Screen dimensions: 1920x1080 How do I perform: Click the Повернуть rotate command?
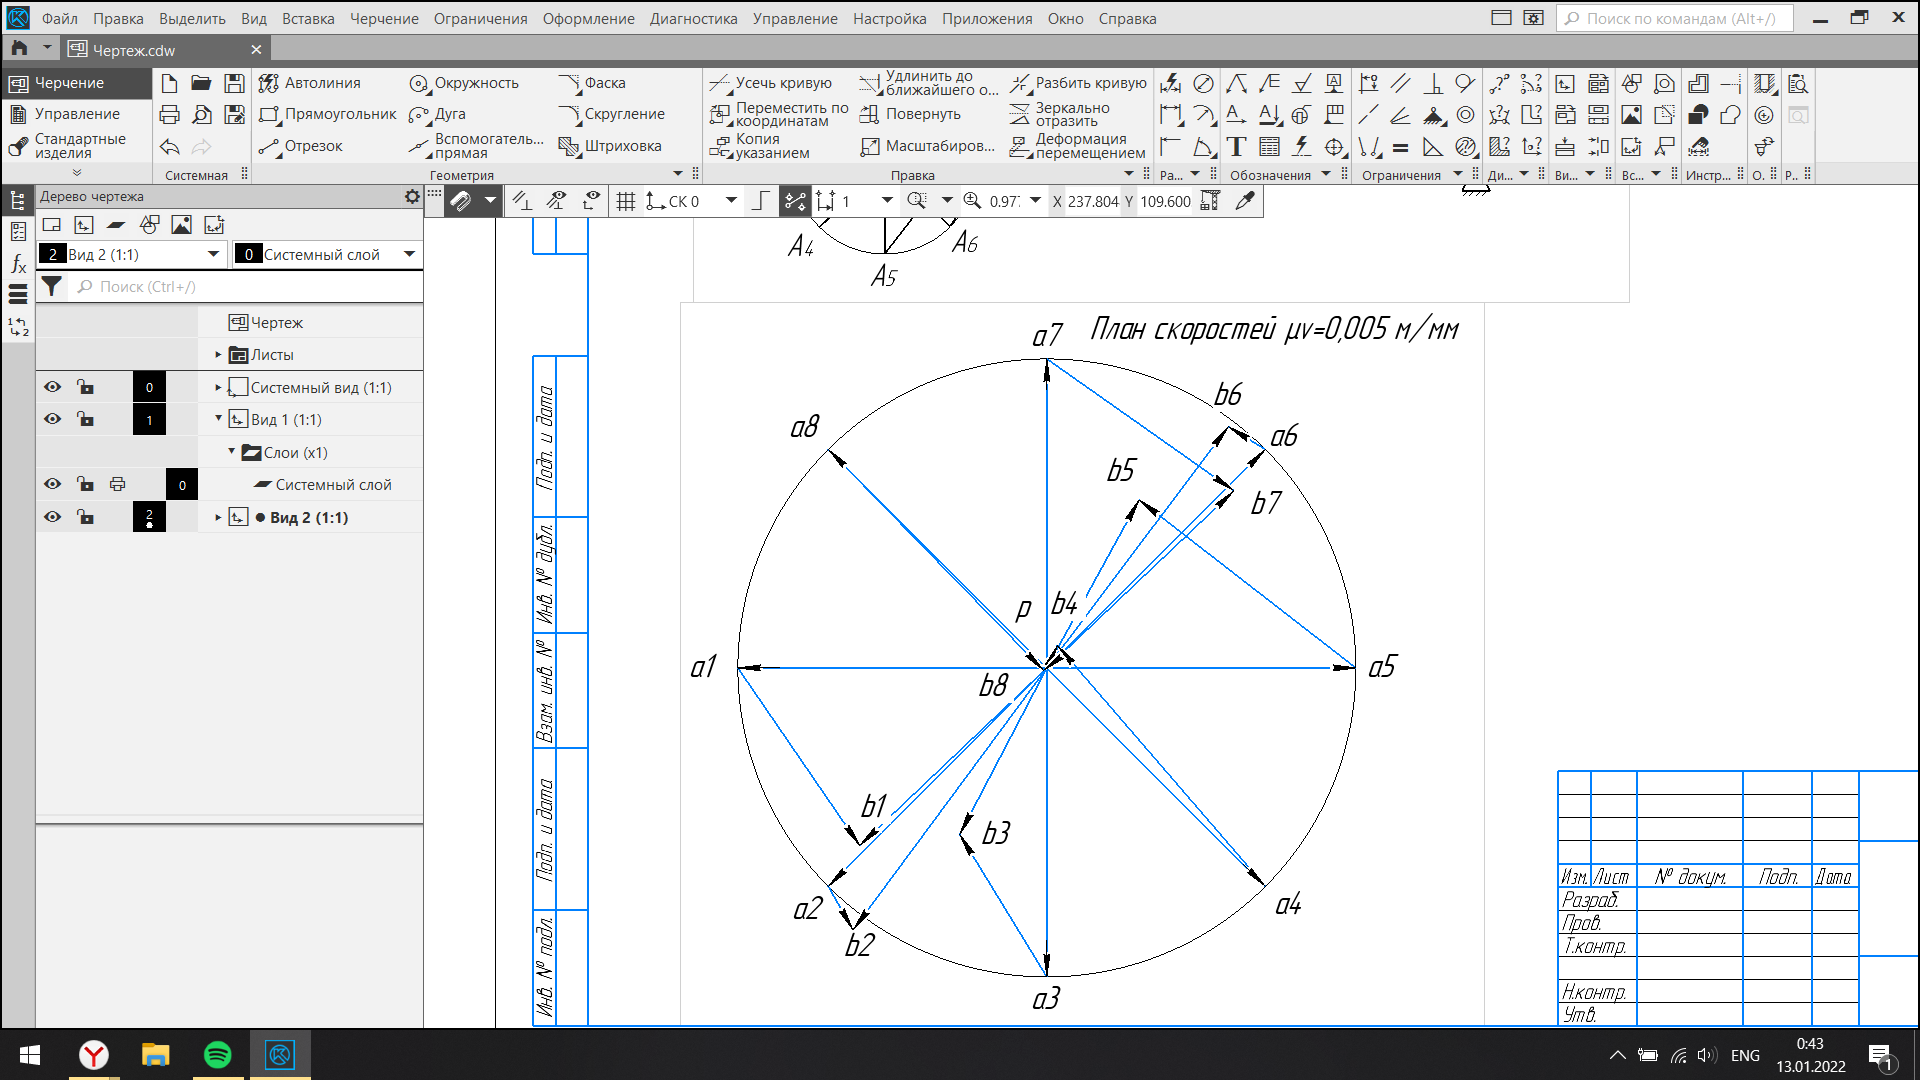click(x=910, y=114)
